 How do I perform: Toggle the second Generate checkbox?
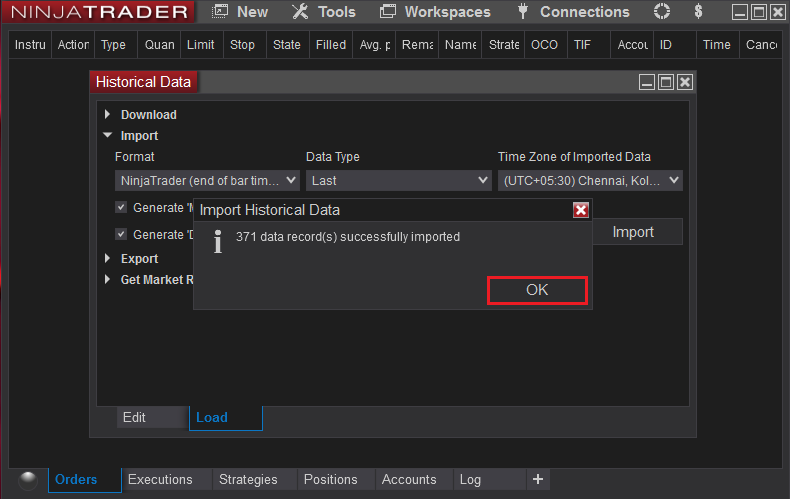(x=121, y=234)
